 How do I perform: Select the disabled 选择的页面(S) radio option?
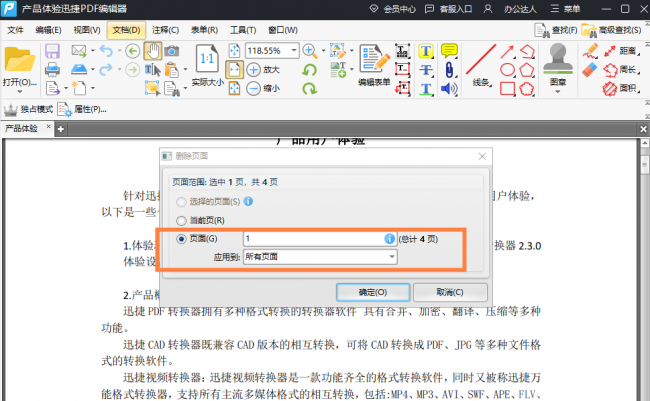coord(181,202)
